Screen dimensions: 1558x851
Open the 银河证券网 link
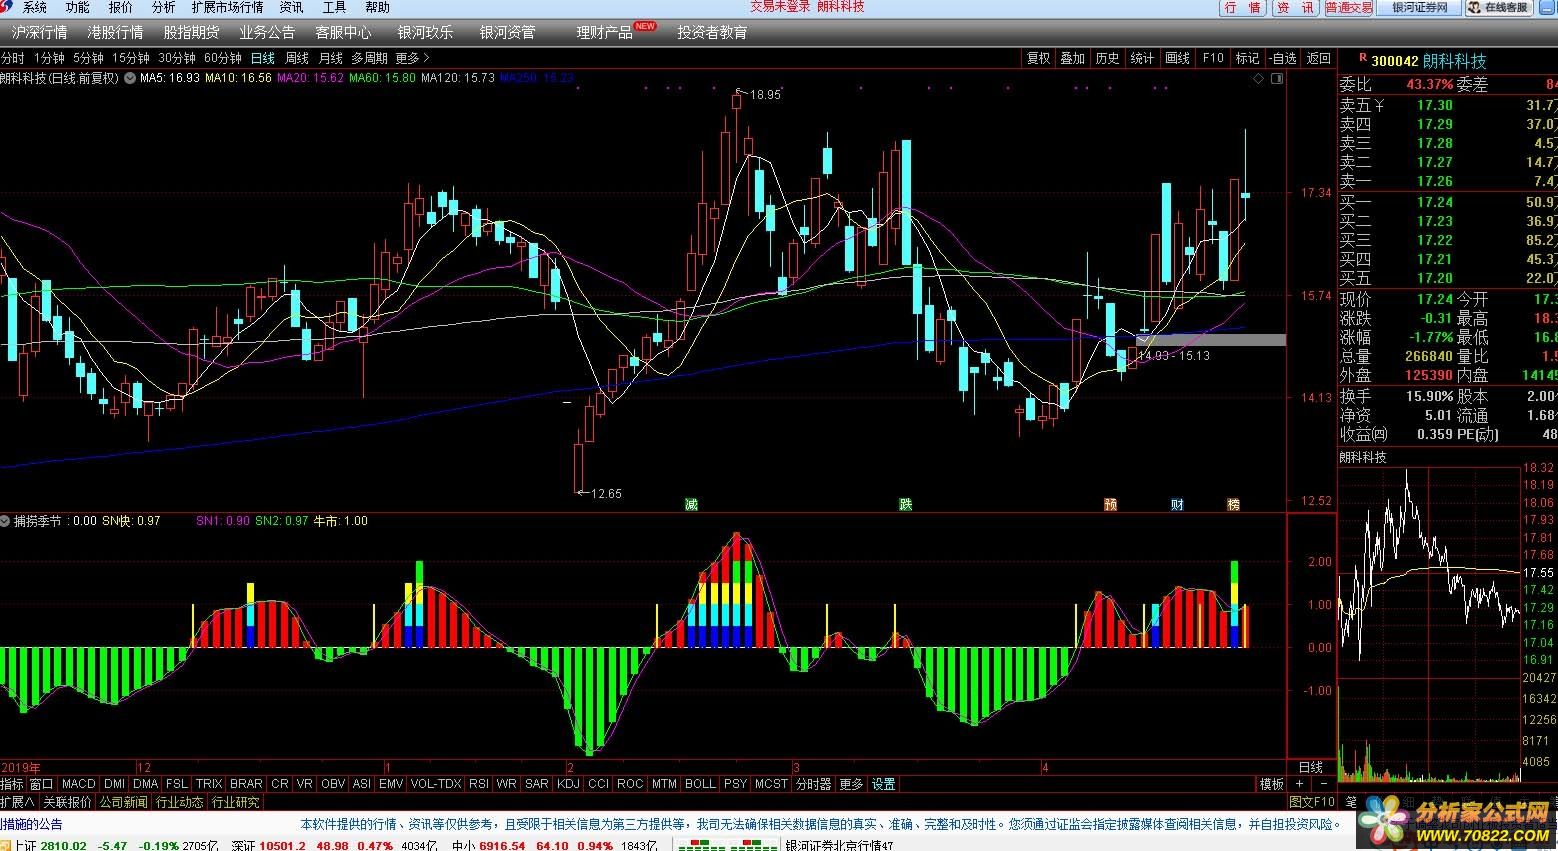point(1420,8)
